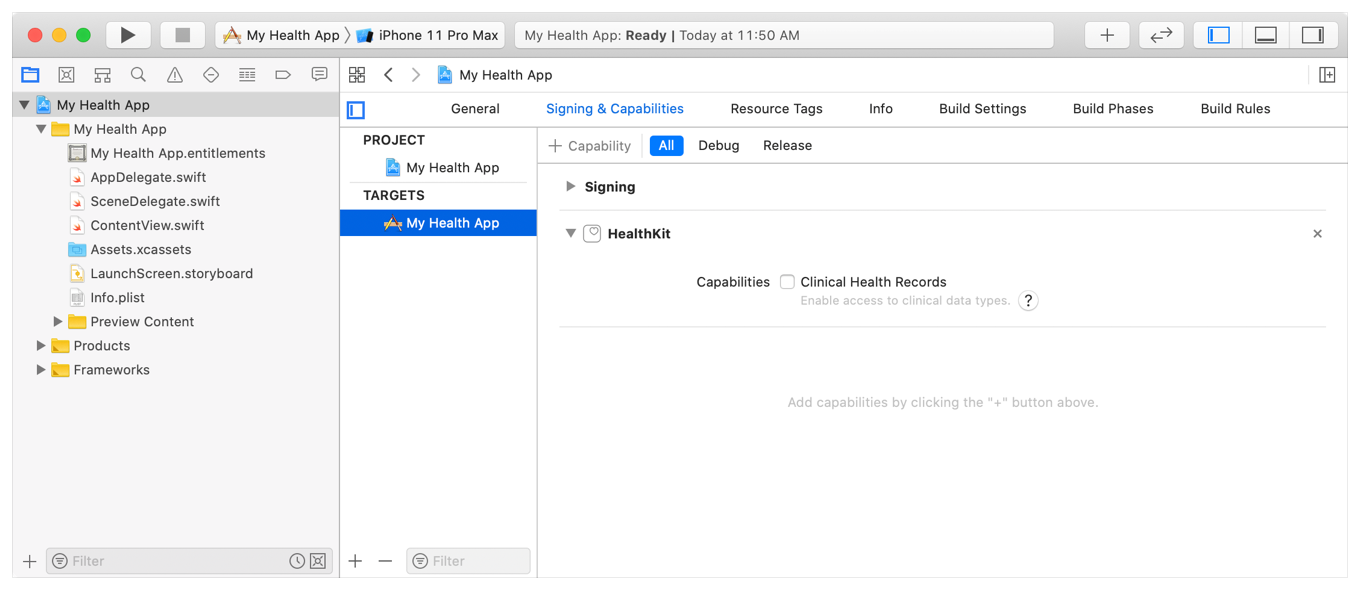Open the HealthKit help question mark
The image size is (1360, 590).
[x=1028, y=301]
